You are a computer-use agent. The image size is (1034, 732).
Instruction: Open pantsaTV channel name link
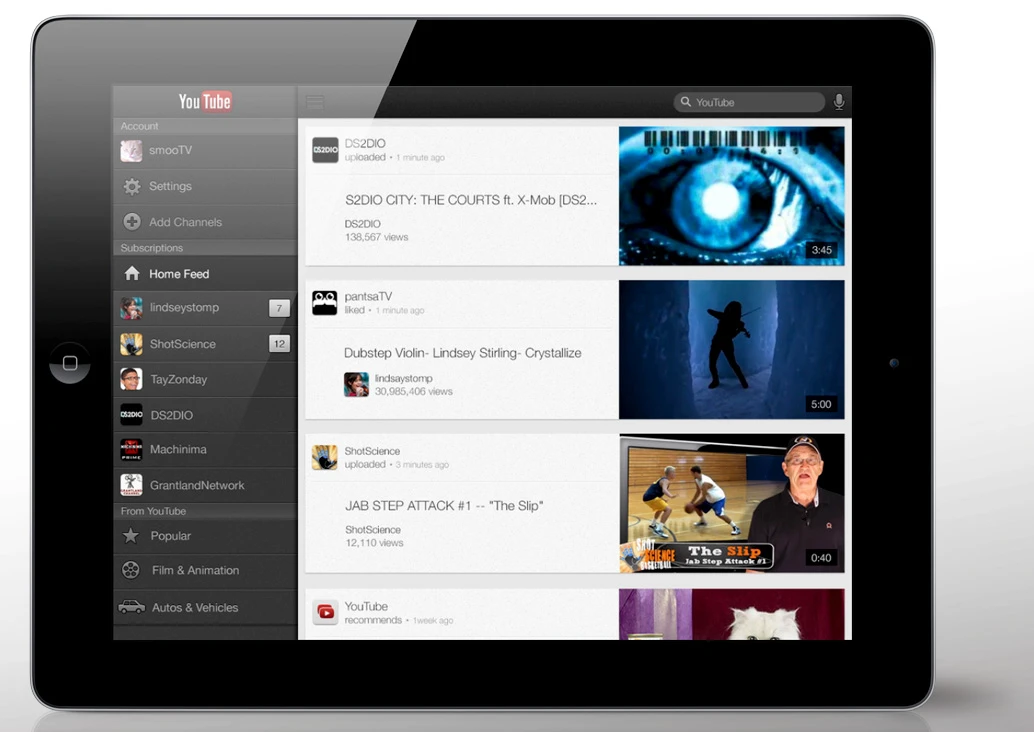tap(368, 296)
